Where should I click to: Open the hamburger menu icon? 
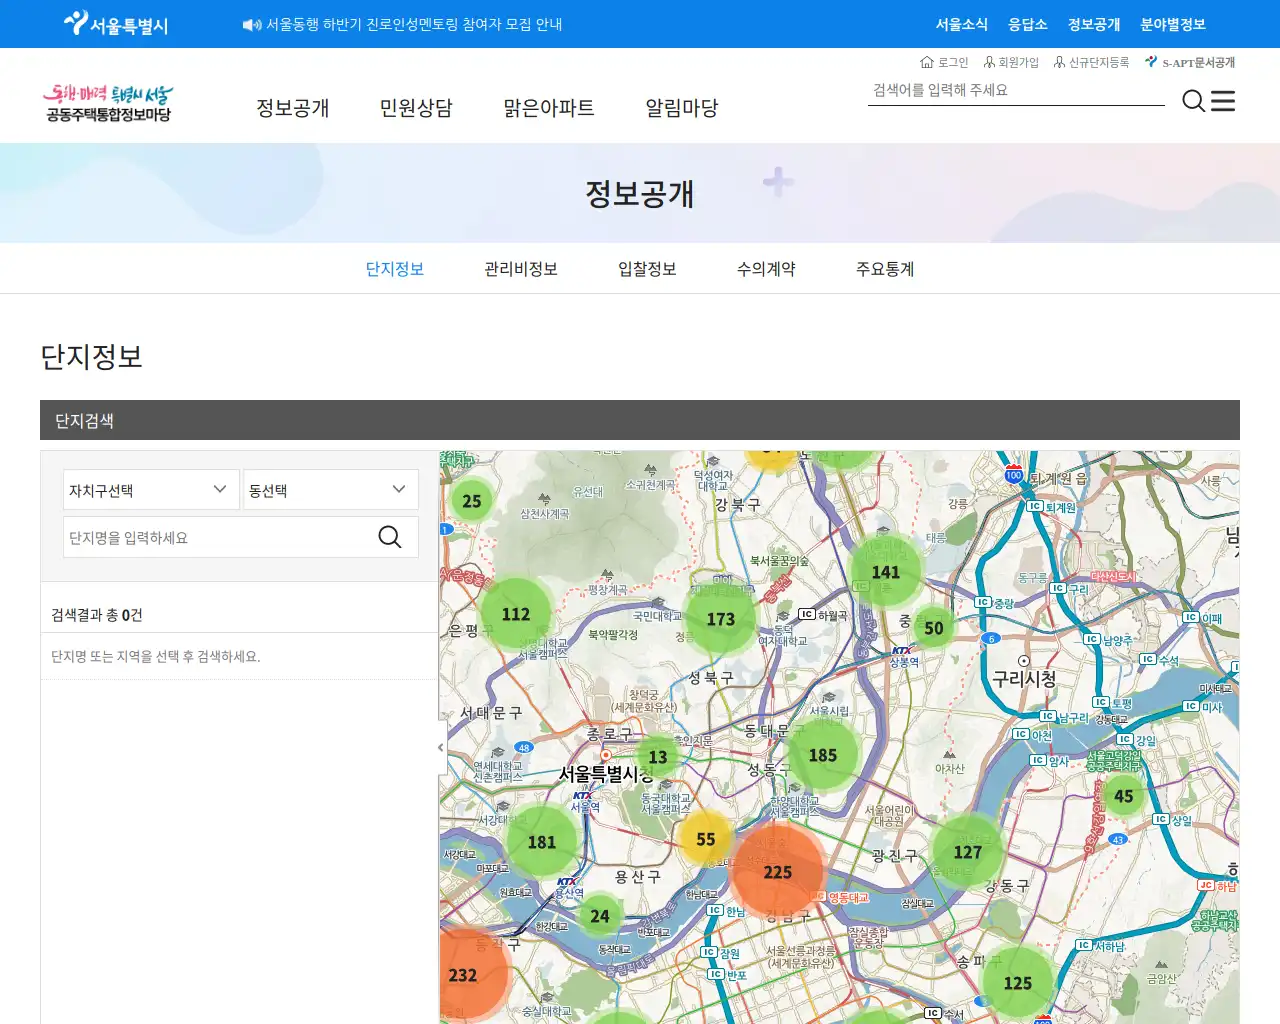coord(1222,101)
